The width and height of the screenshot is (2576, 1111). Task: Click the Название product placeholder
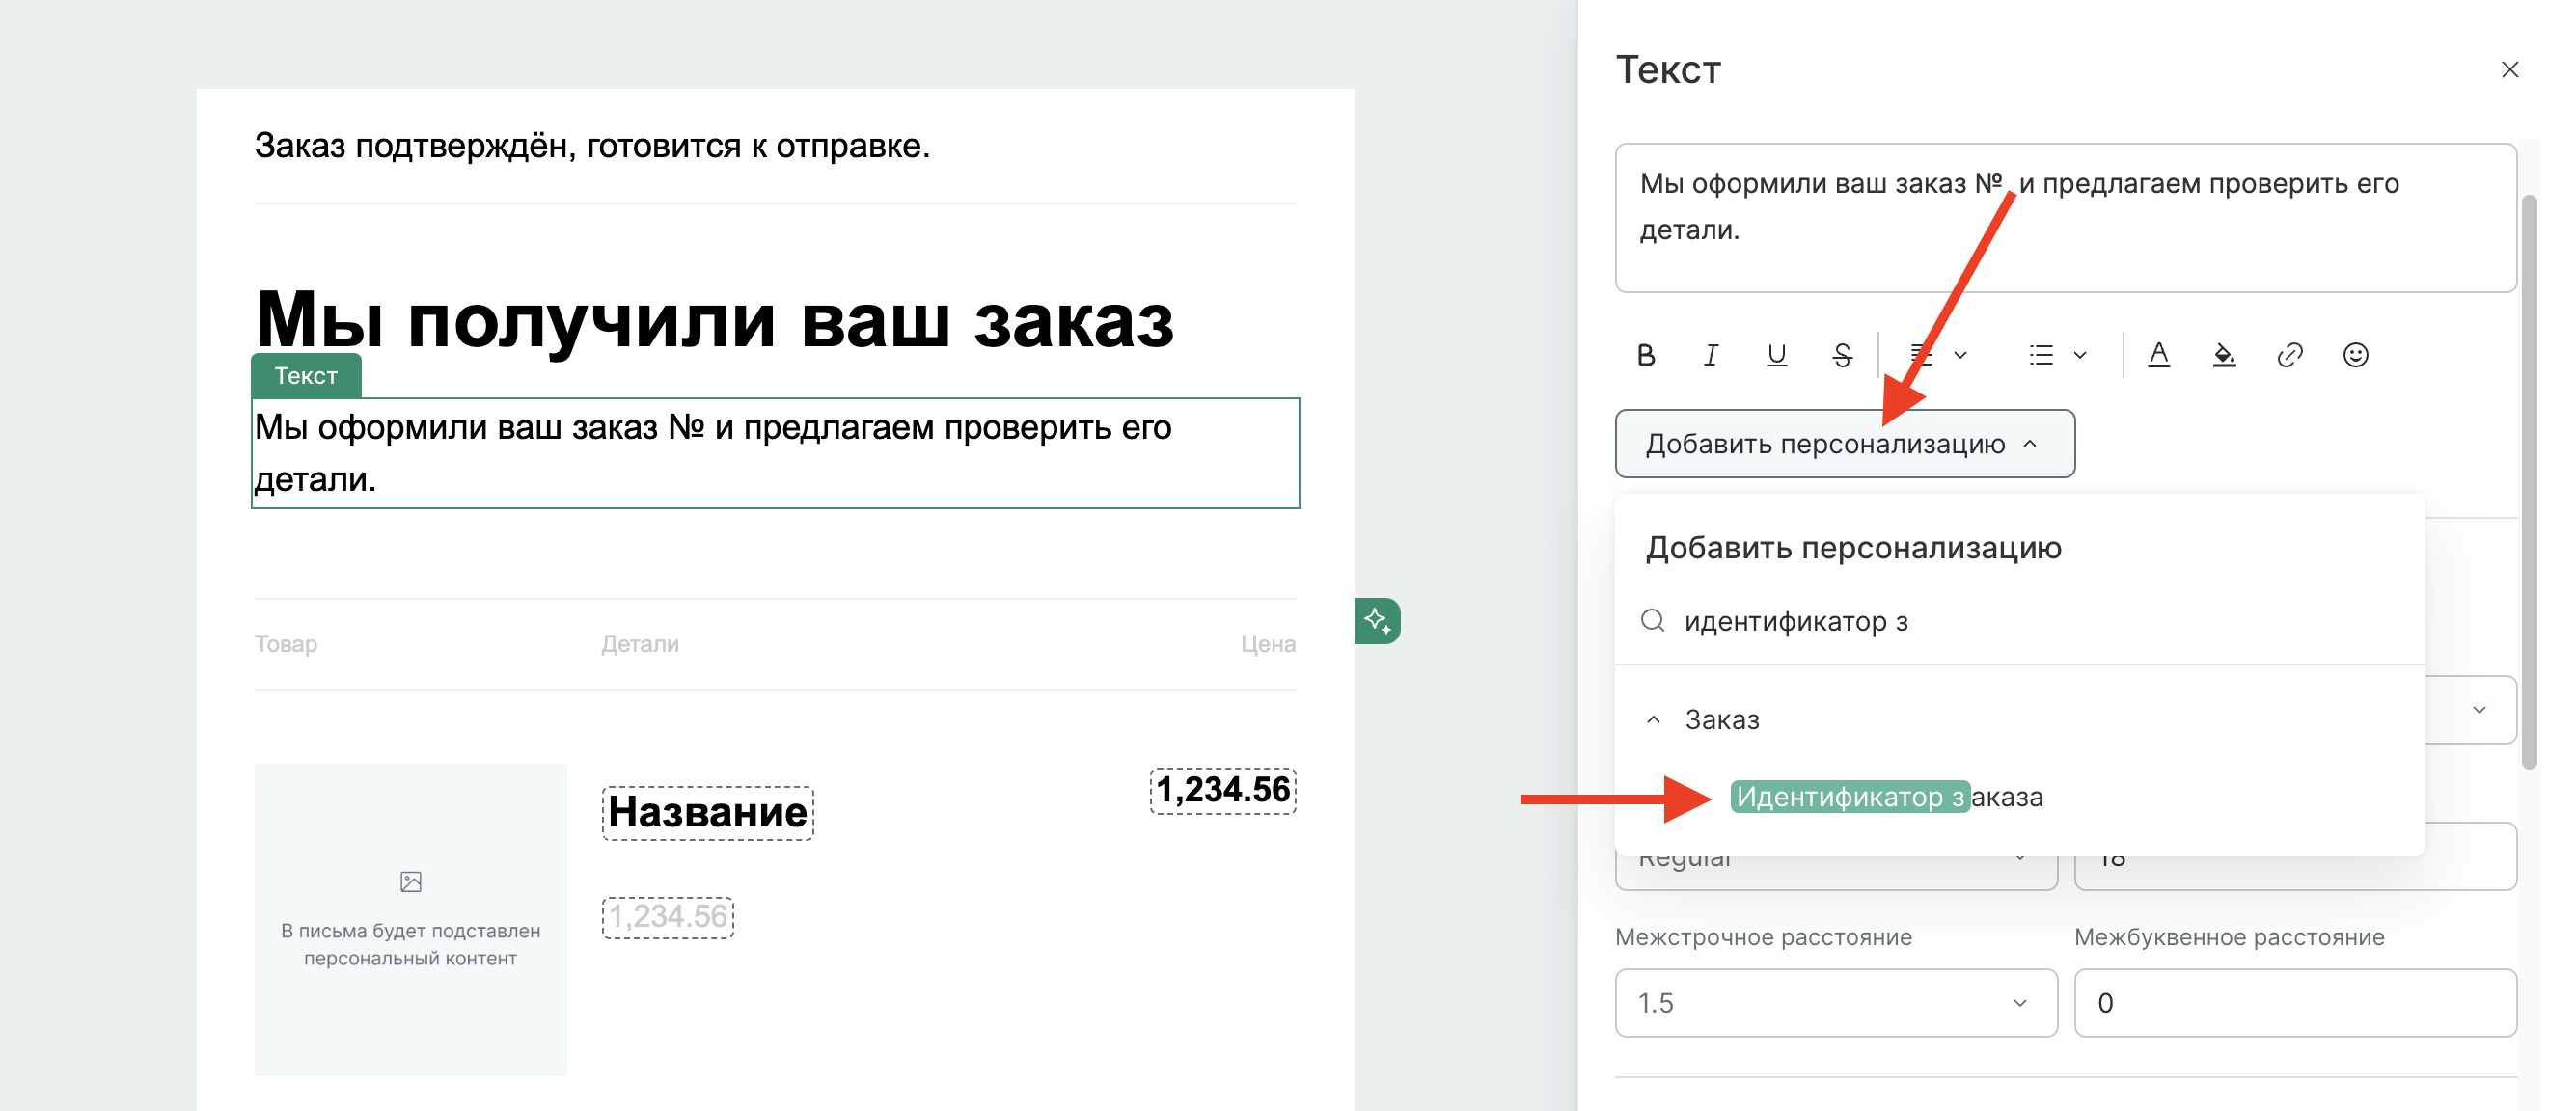tap(708, 813)
